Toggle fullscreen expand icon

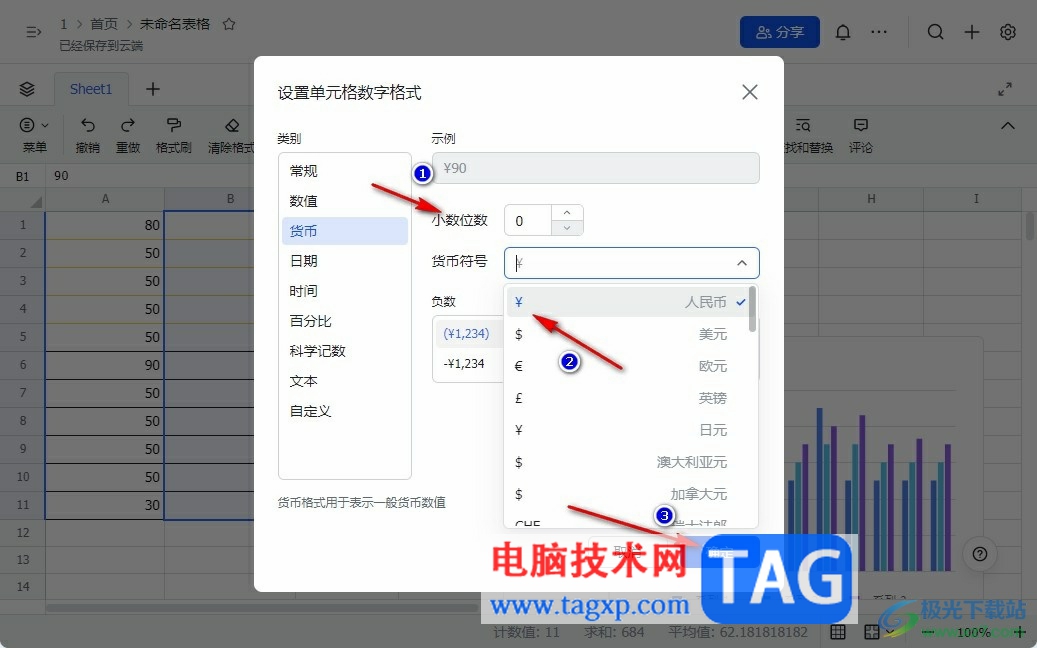point(1005,89)
